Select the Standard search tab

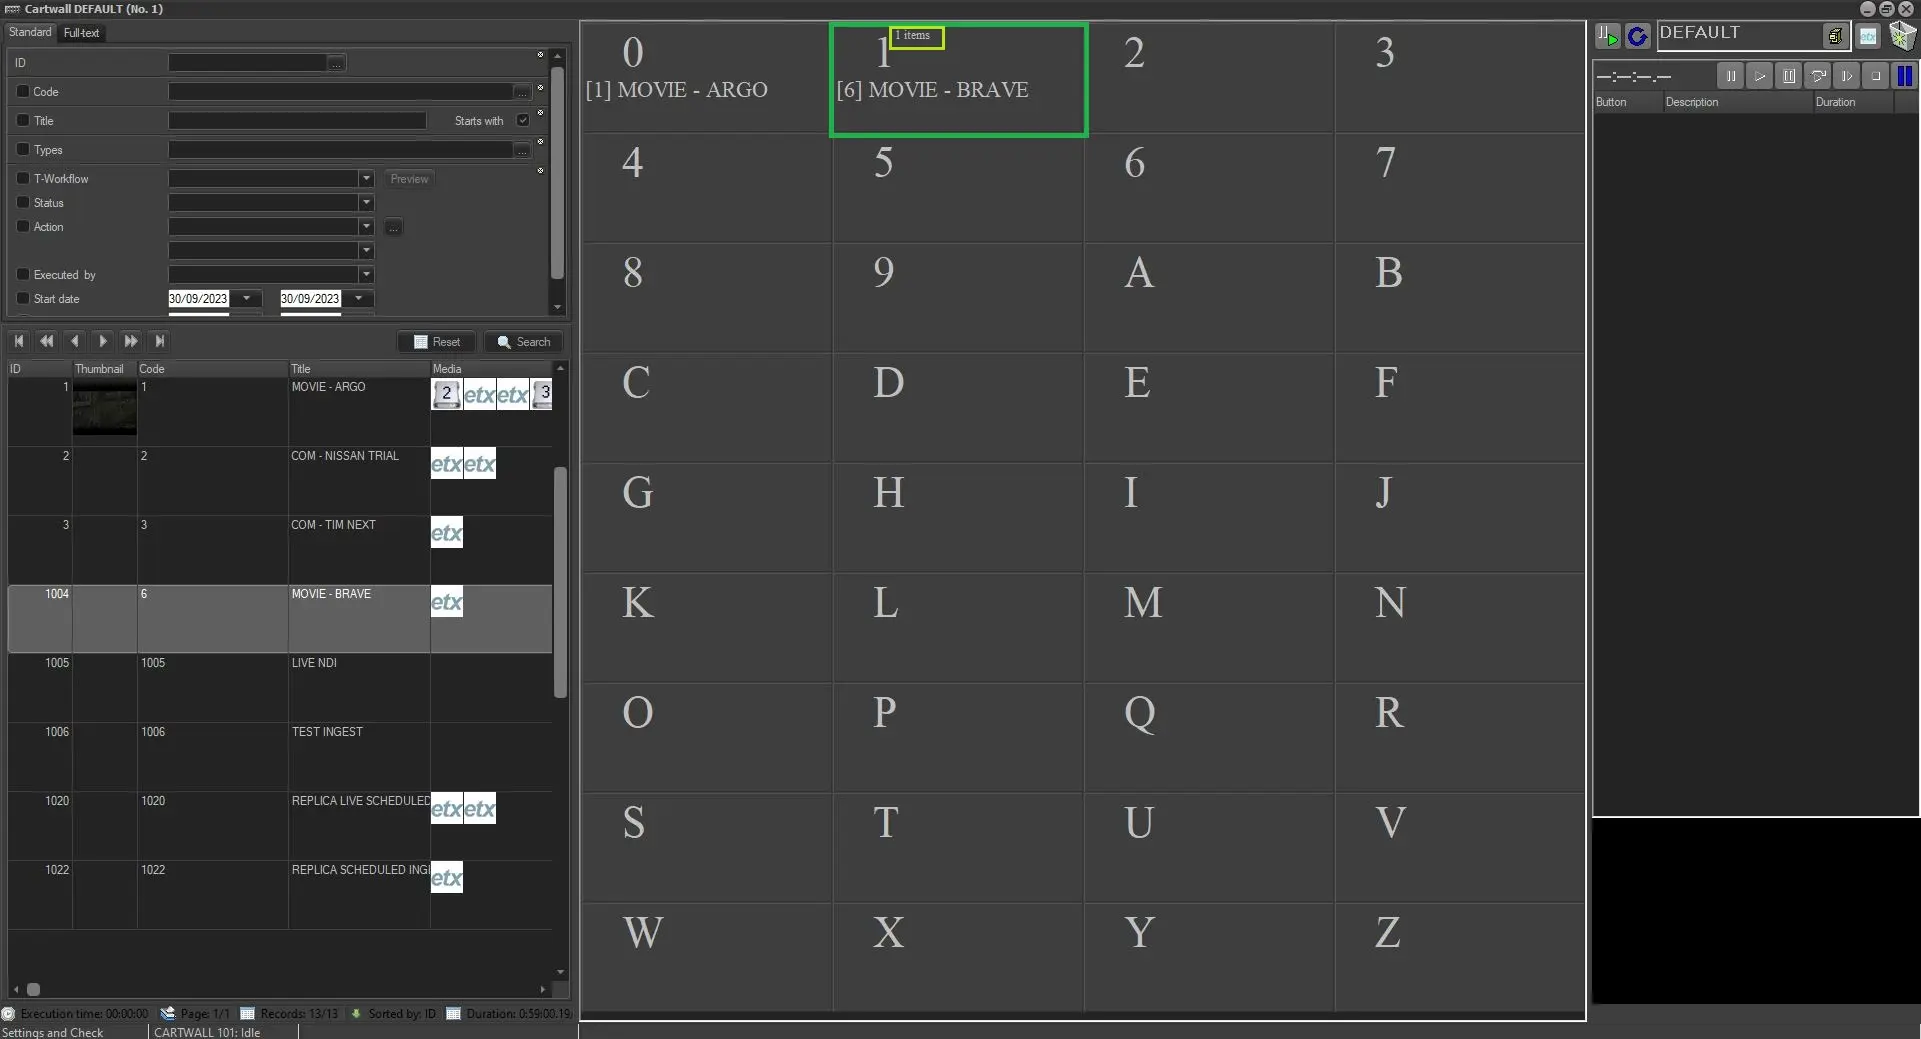pos(30,32)
